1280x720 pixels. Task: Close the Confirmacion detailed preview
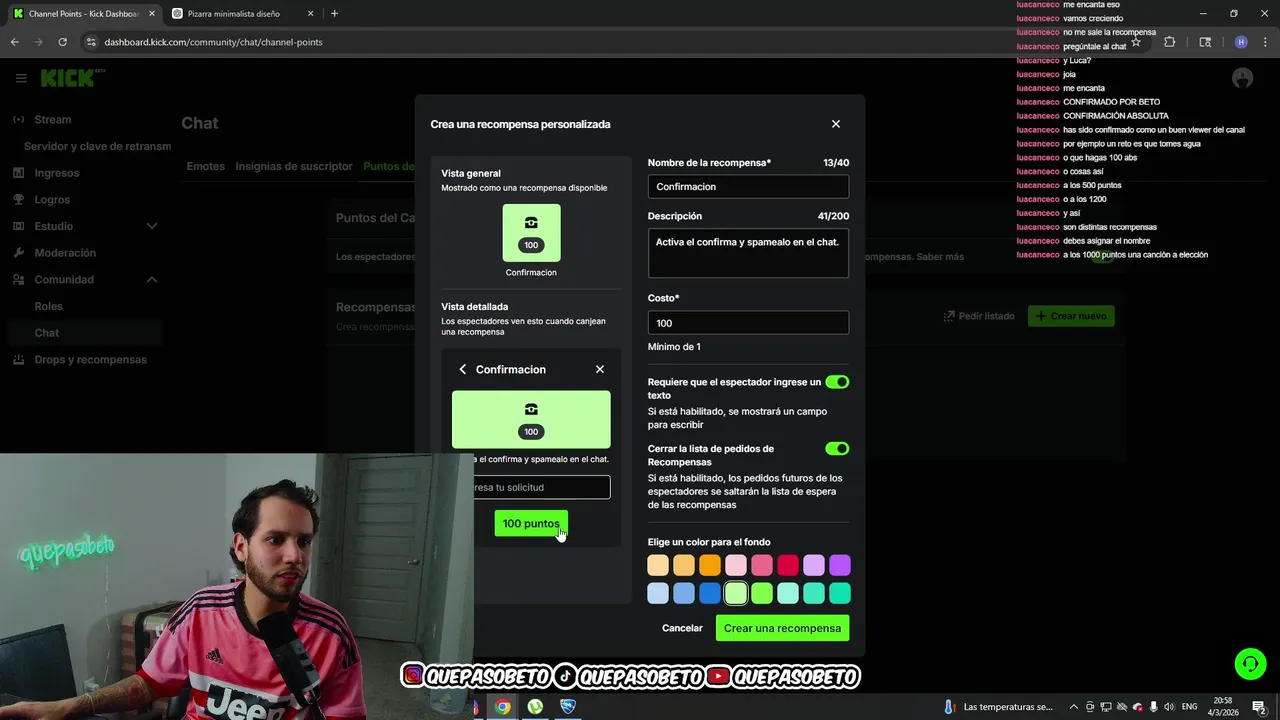(600, 369)
